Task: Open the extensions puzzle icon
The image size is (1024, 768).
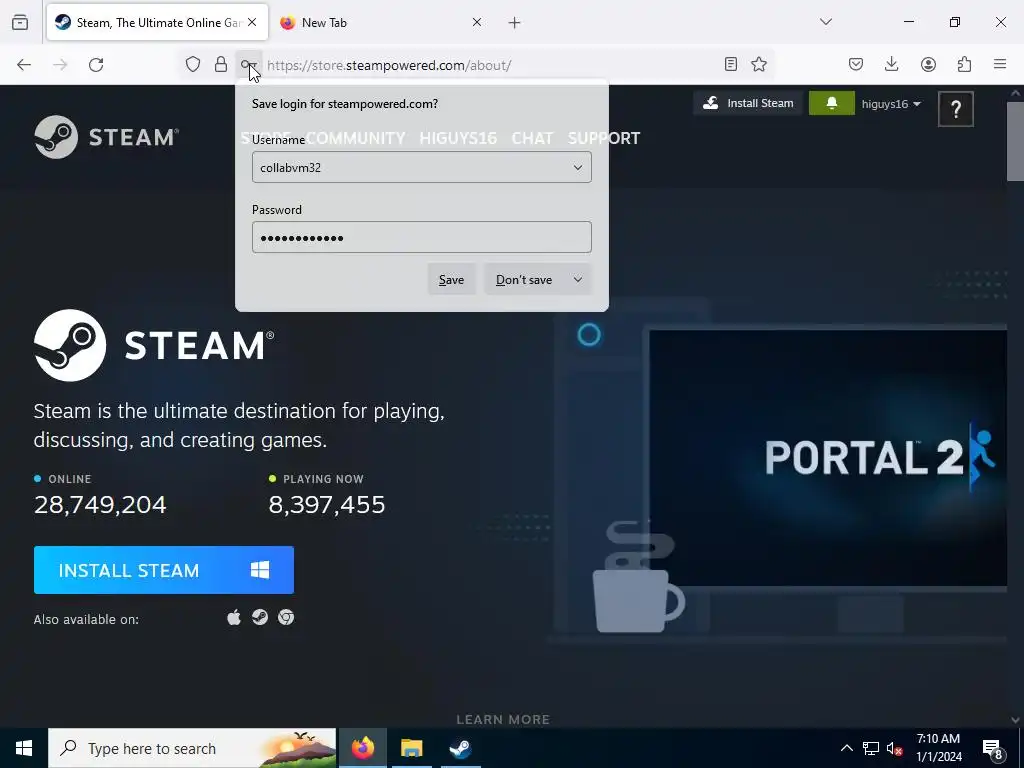Action: [964, 64]
